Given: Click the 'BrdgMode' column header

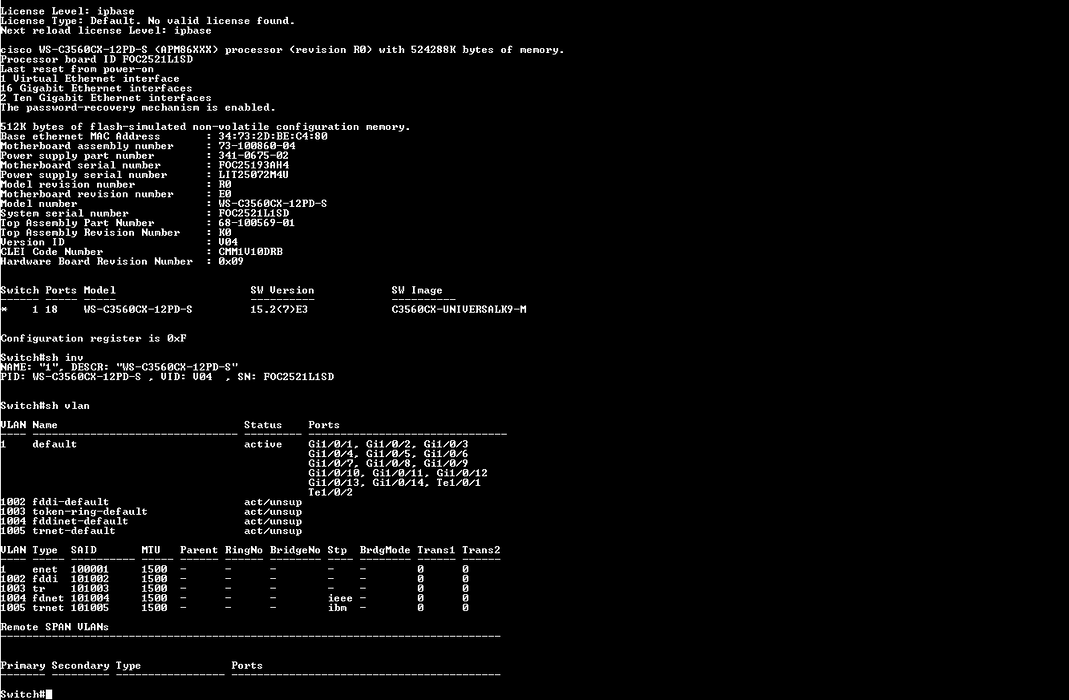Looking at the screenshot, I should (x=385, y=550).
